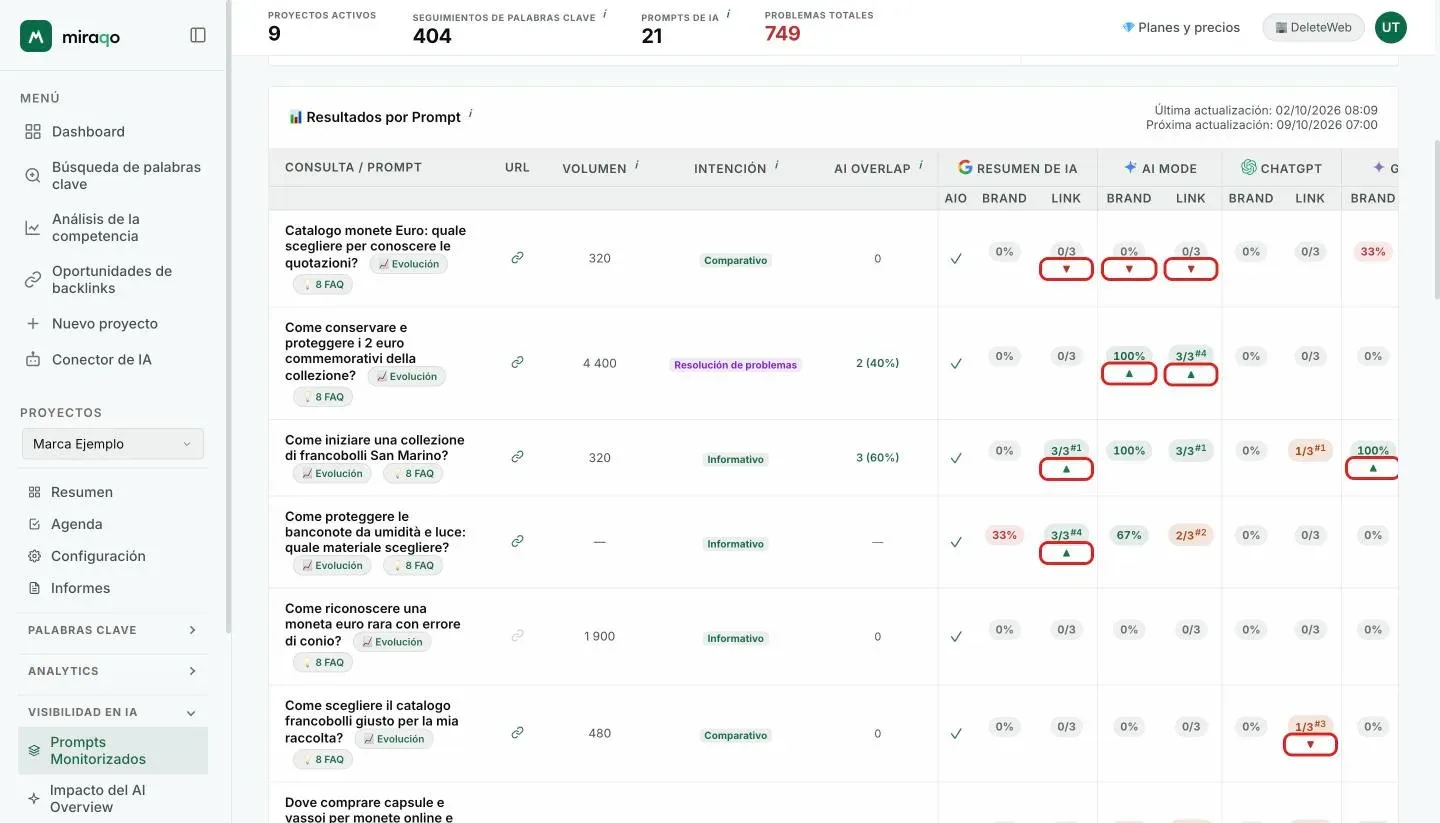
Task: Click the ChatGPT column header
Action: tap(1281, 168)
